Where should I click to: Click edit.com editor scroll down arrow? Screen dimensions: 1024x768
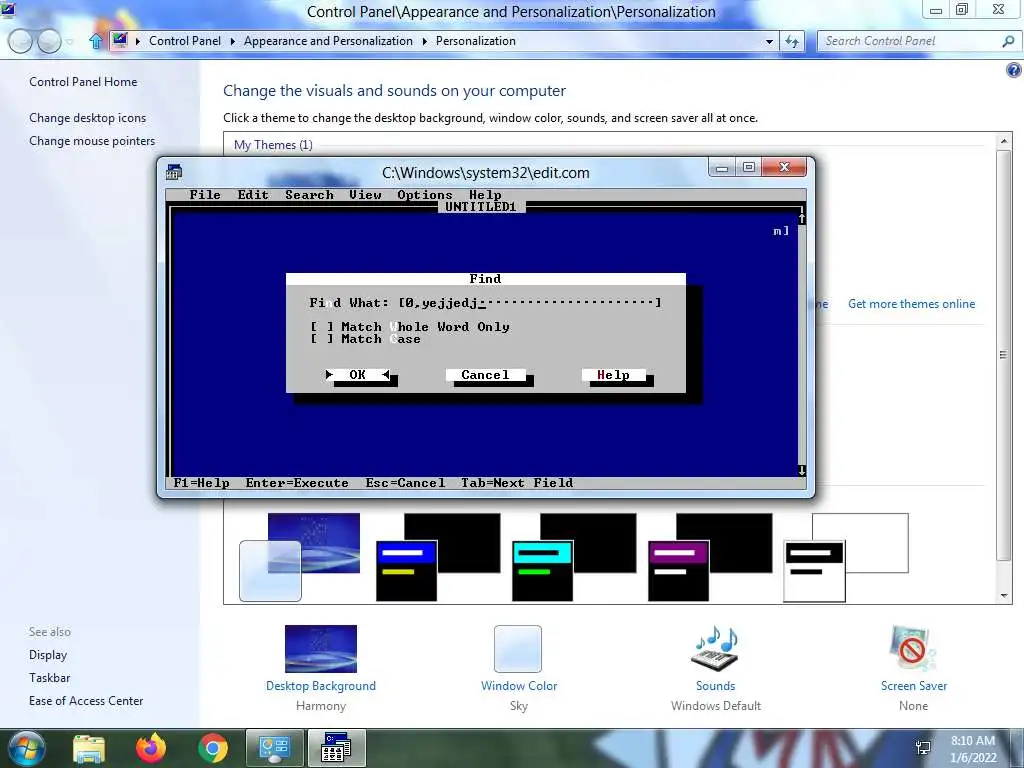[x=802, y=470]
